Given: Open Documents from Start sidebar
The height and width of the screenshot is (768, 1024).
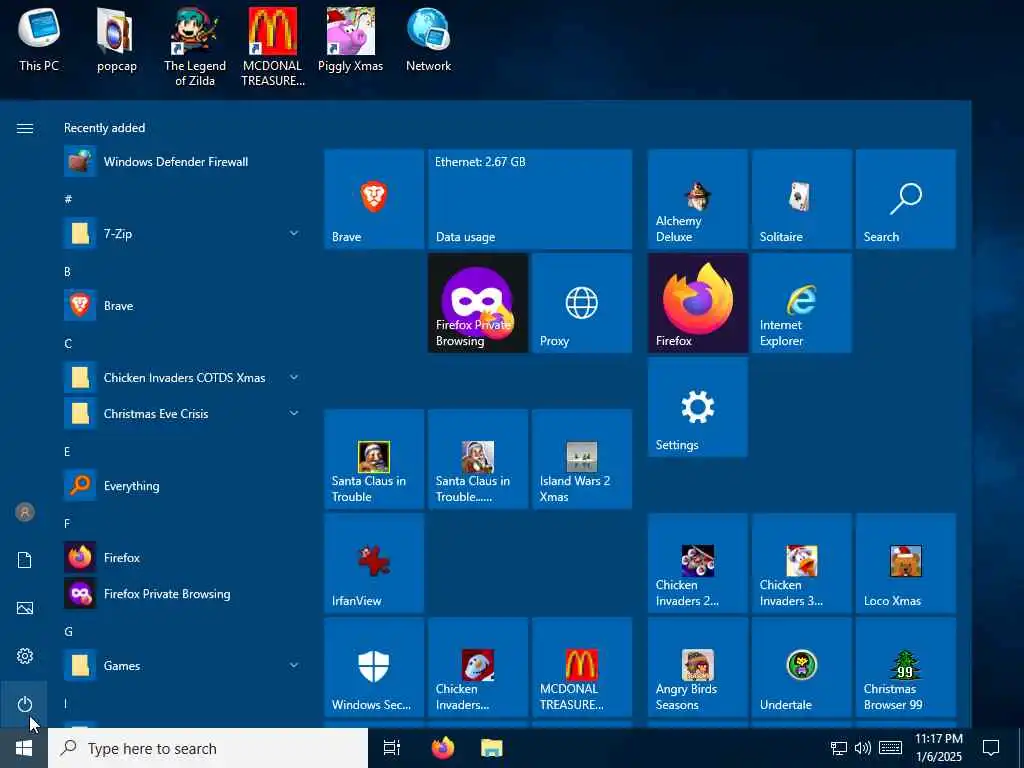Looking at the screenshot, I should 24,560.
